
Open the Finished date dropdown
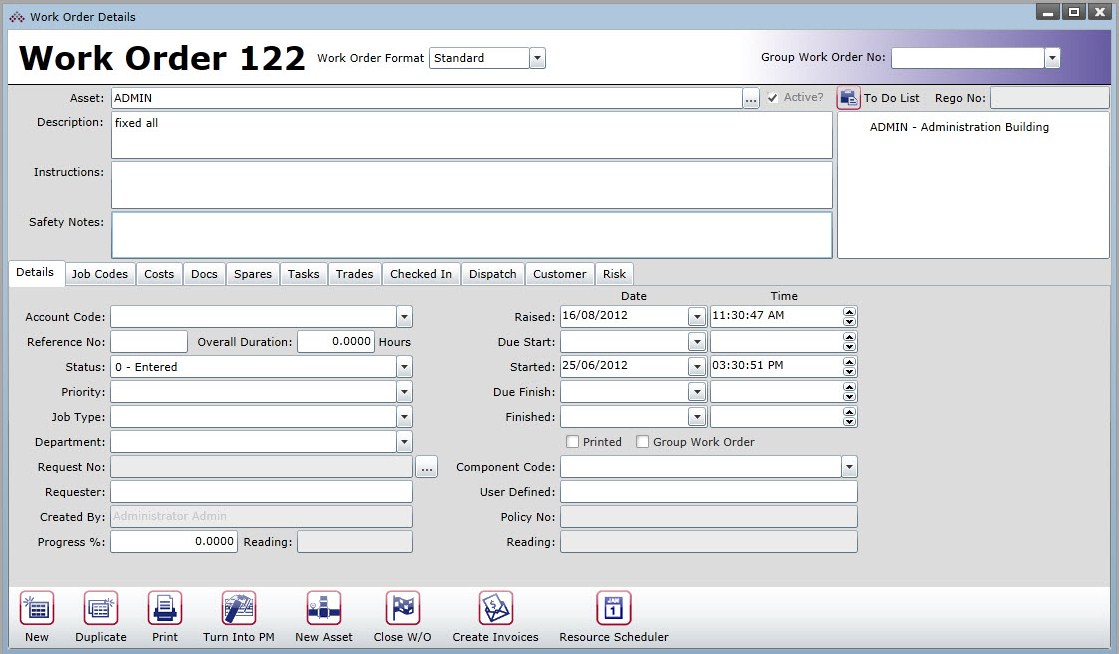point(697,416)
